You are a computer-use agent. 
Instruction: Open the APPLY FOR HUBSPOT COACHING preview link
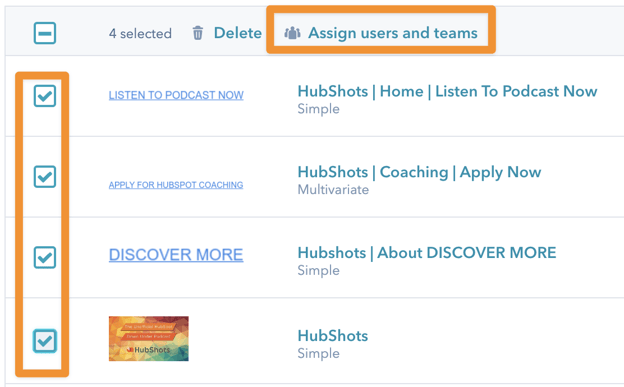tap(176, 185)
